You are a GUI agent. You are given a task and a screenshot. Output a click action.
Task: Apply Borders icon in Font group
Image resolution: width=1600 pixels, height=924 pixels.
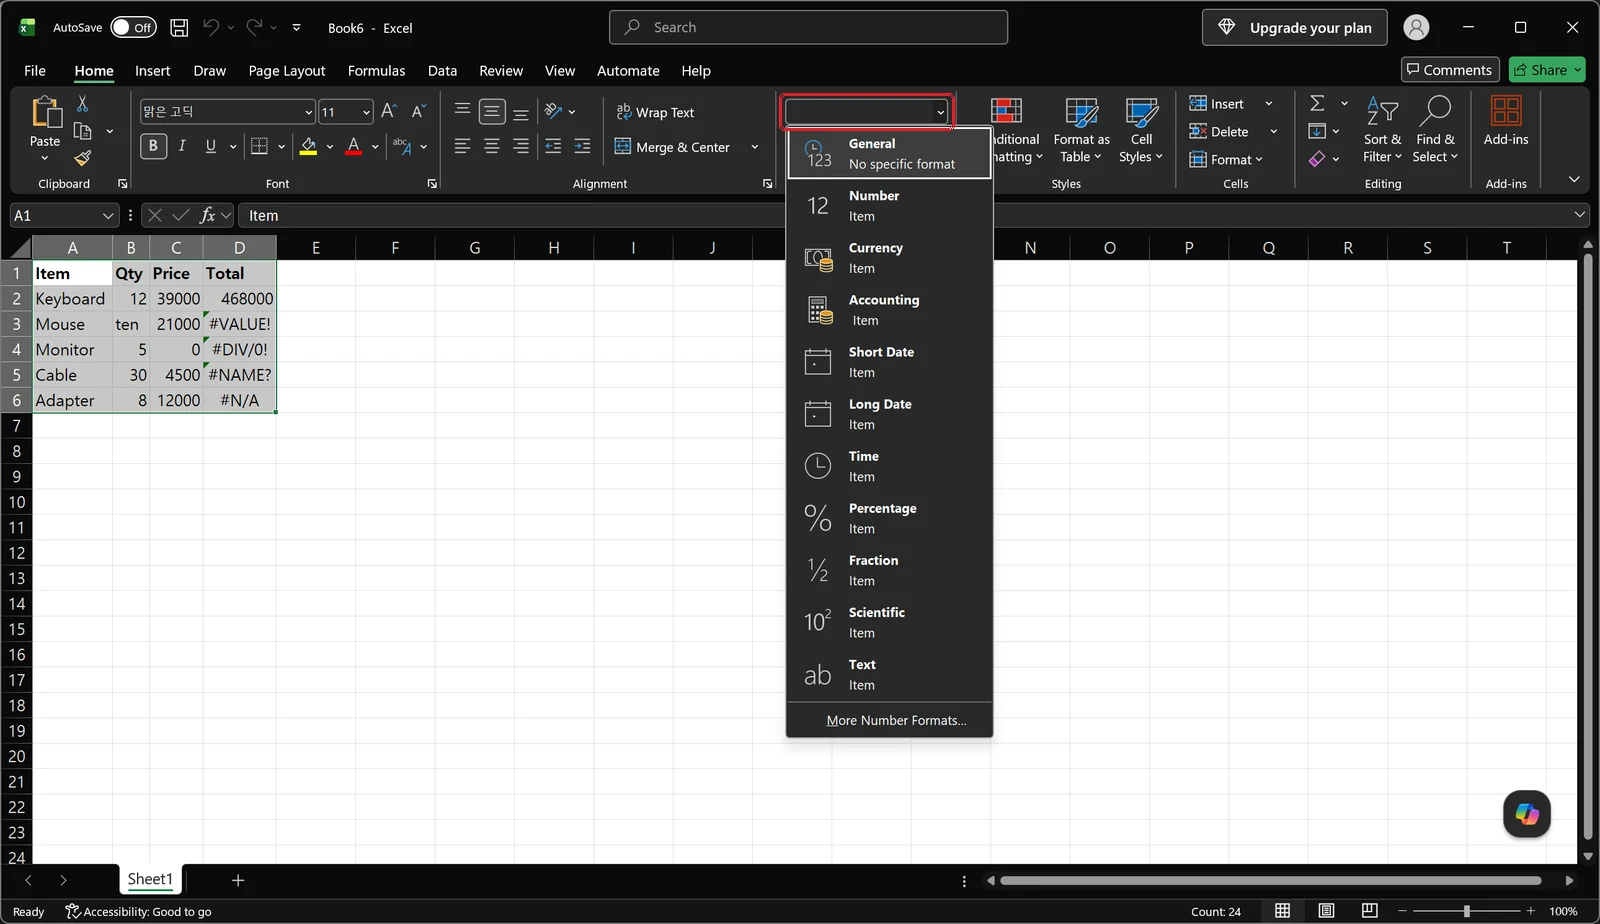click(259, 146)
